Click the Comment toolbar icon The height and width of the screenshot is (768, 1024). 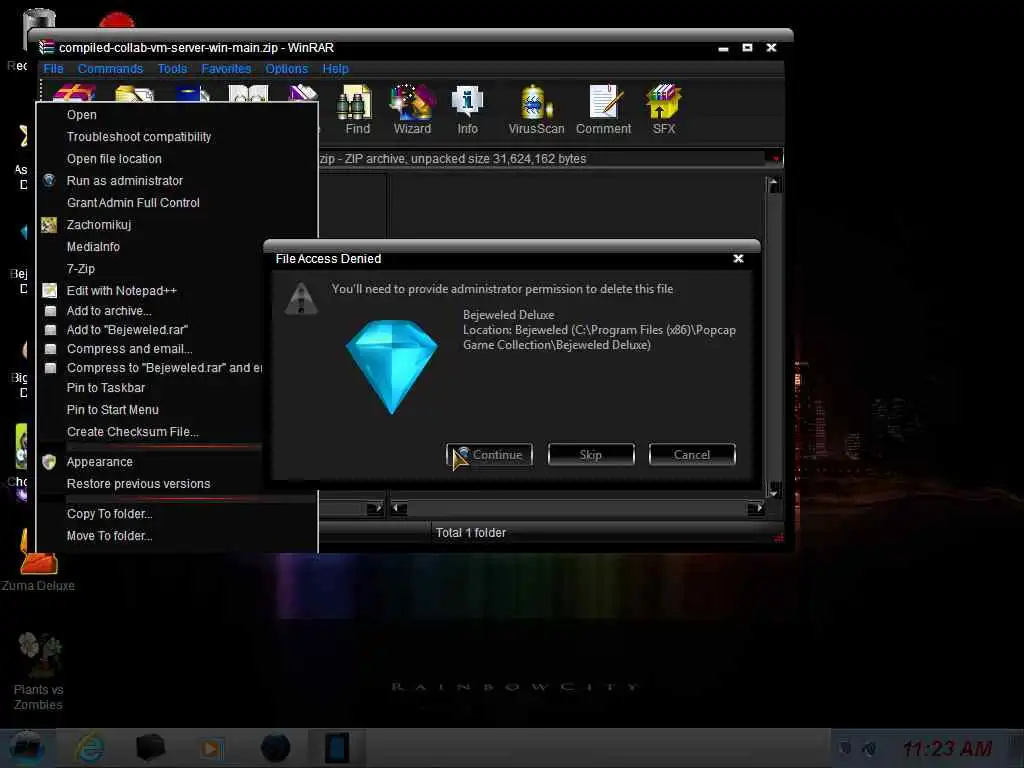coord(603,110)
